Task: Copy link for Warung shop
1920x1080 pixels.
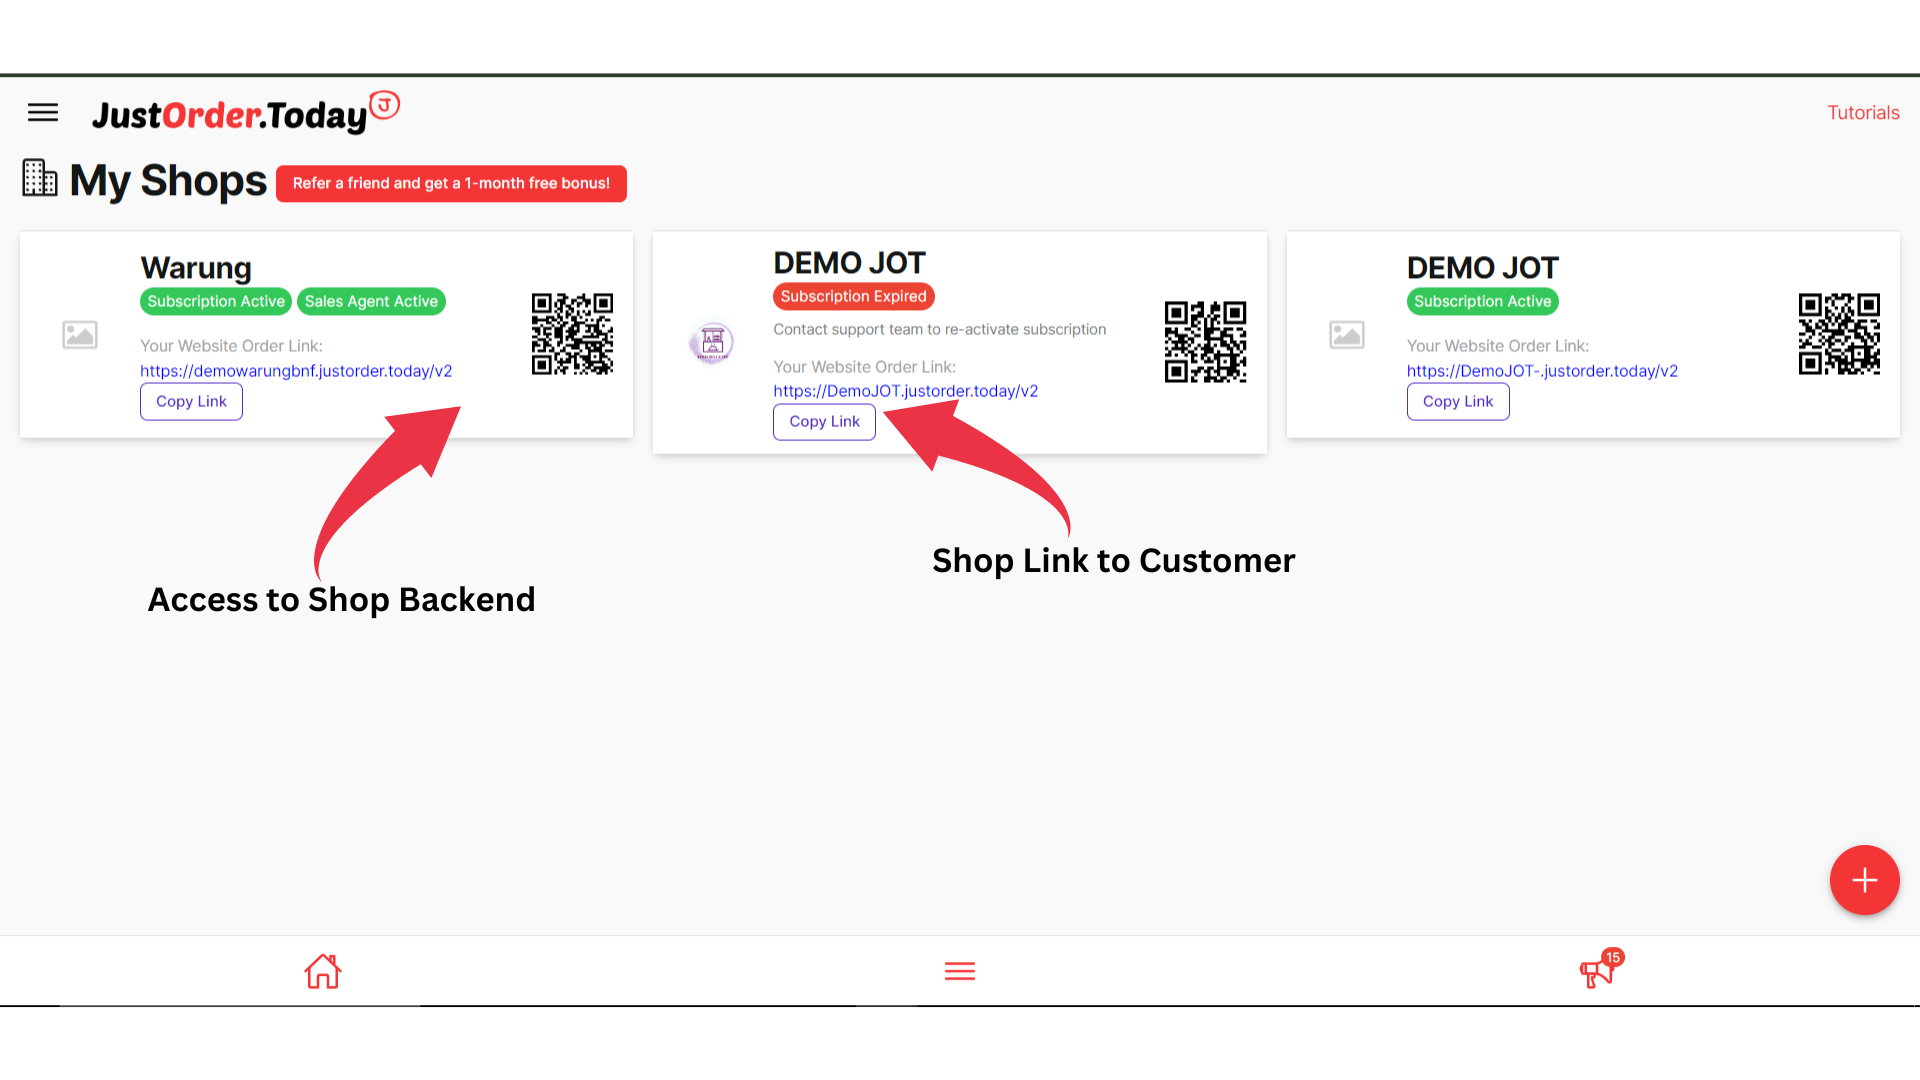Action: pos(191,401)
